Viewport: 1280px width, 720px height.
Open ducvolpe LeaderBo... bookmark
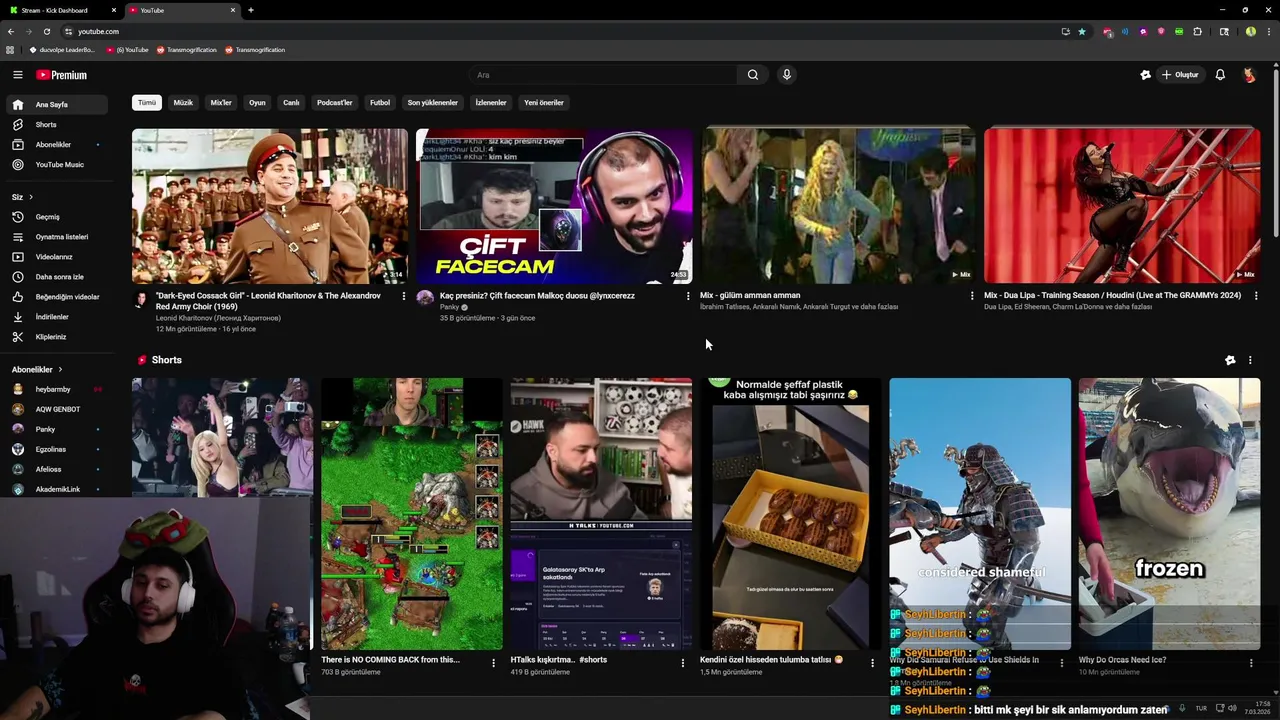62,50
